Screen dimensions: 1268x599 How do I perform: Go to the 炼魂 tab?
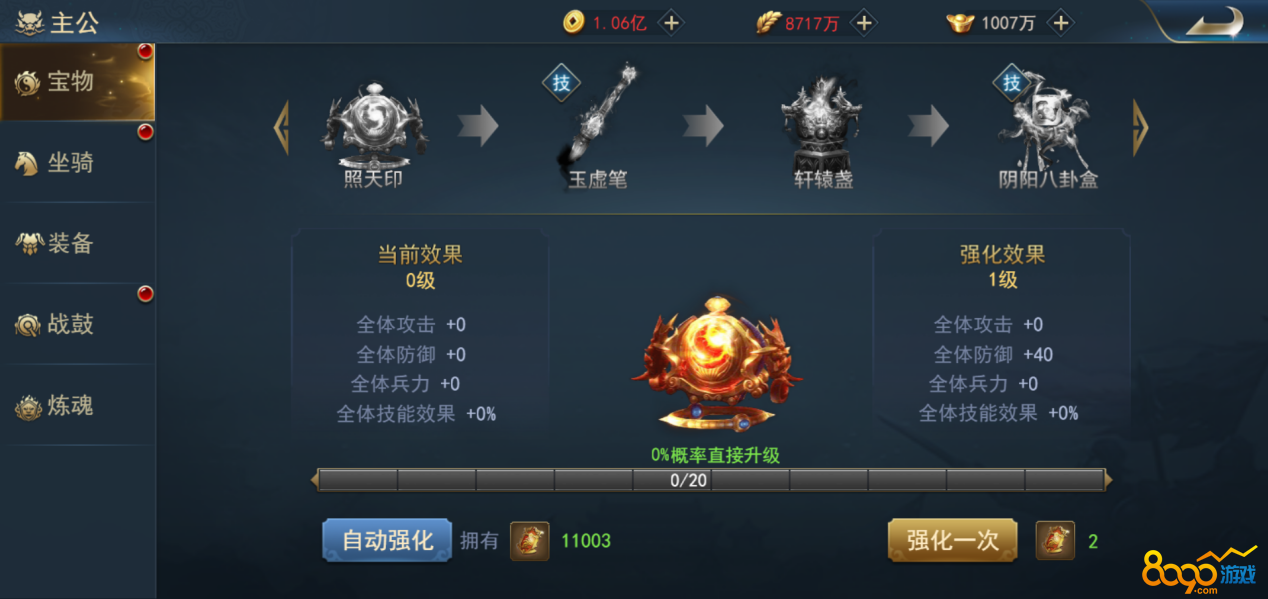click(77, 406)
